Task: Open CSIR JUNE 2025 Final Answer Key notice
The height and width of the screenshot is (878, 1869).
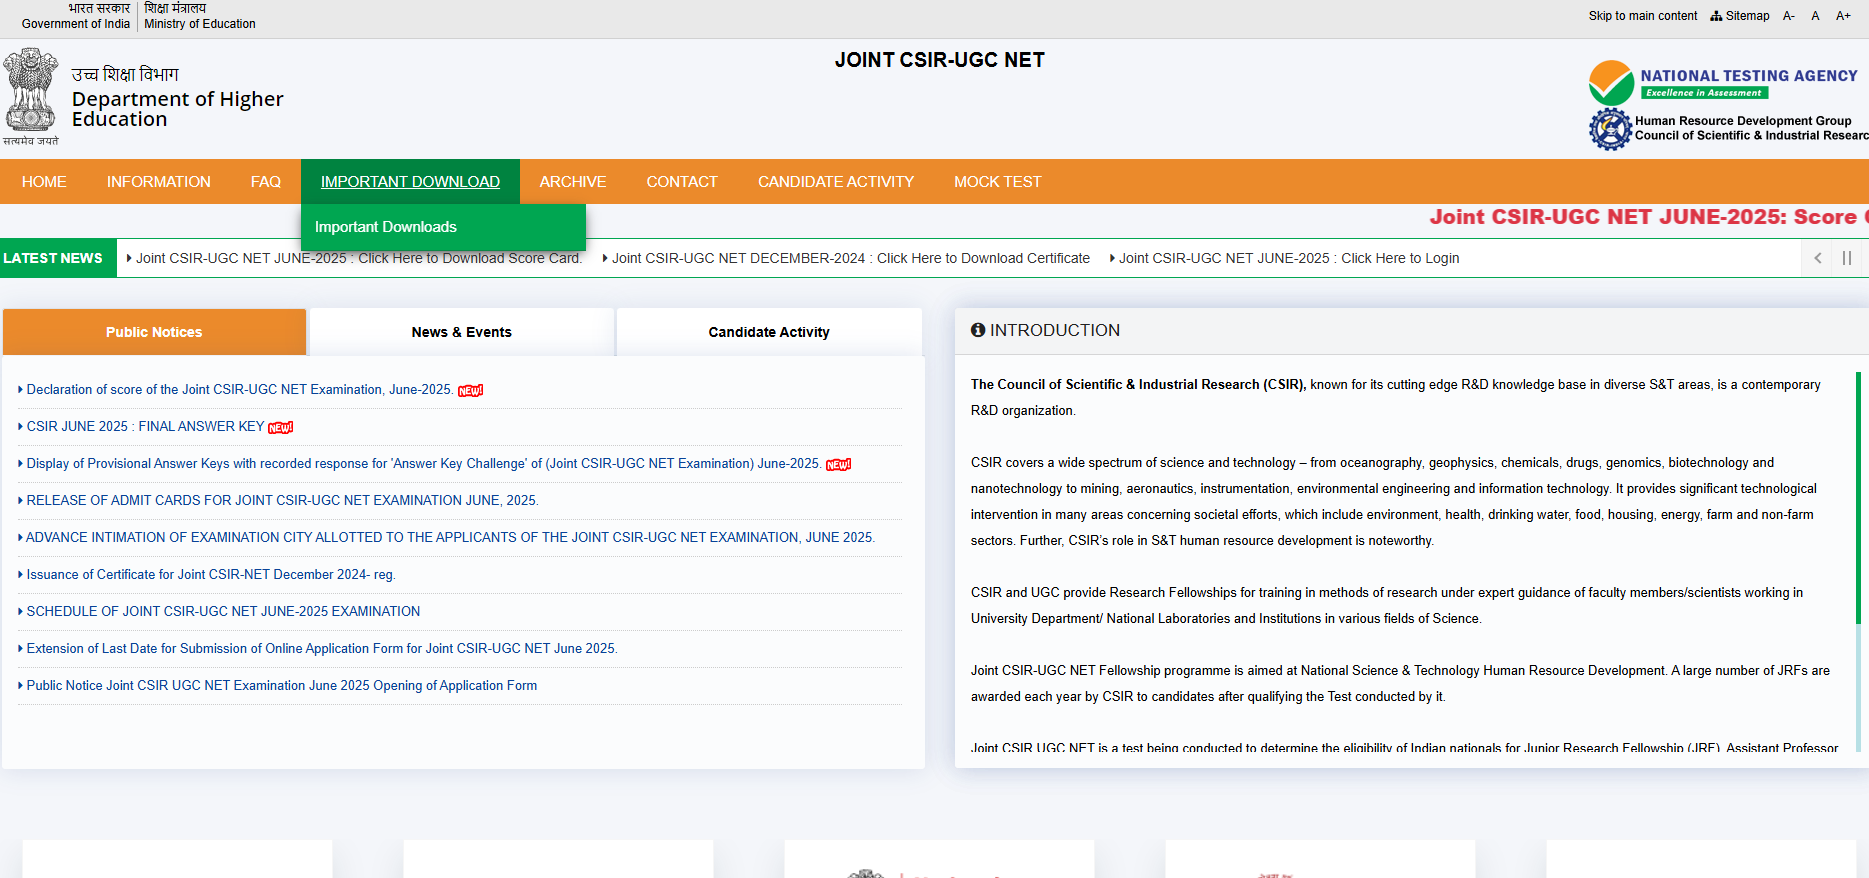Action: coord(145,427)
